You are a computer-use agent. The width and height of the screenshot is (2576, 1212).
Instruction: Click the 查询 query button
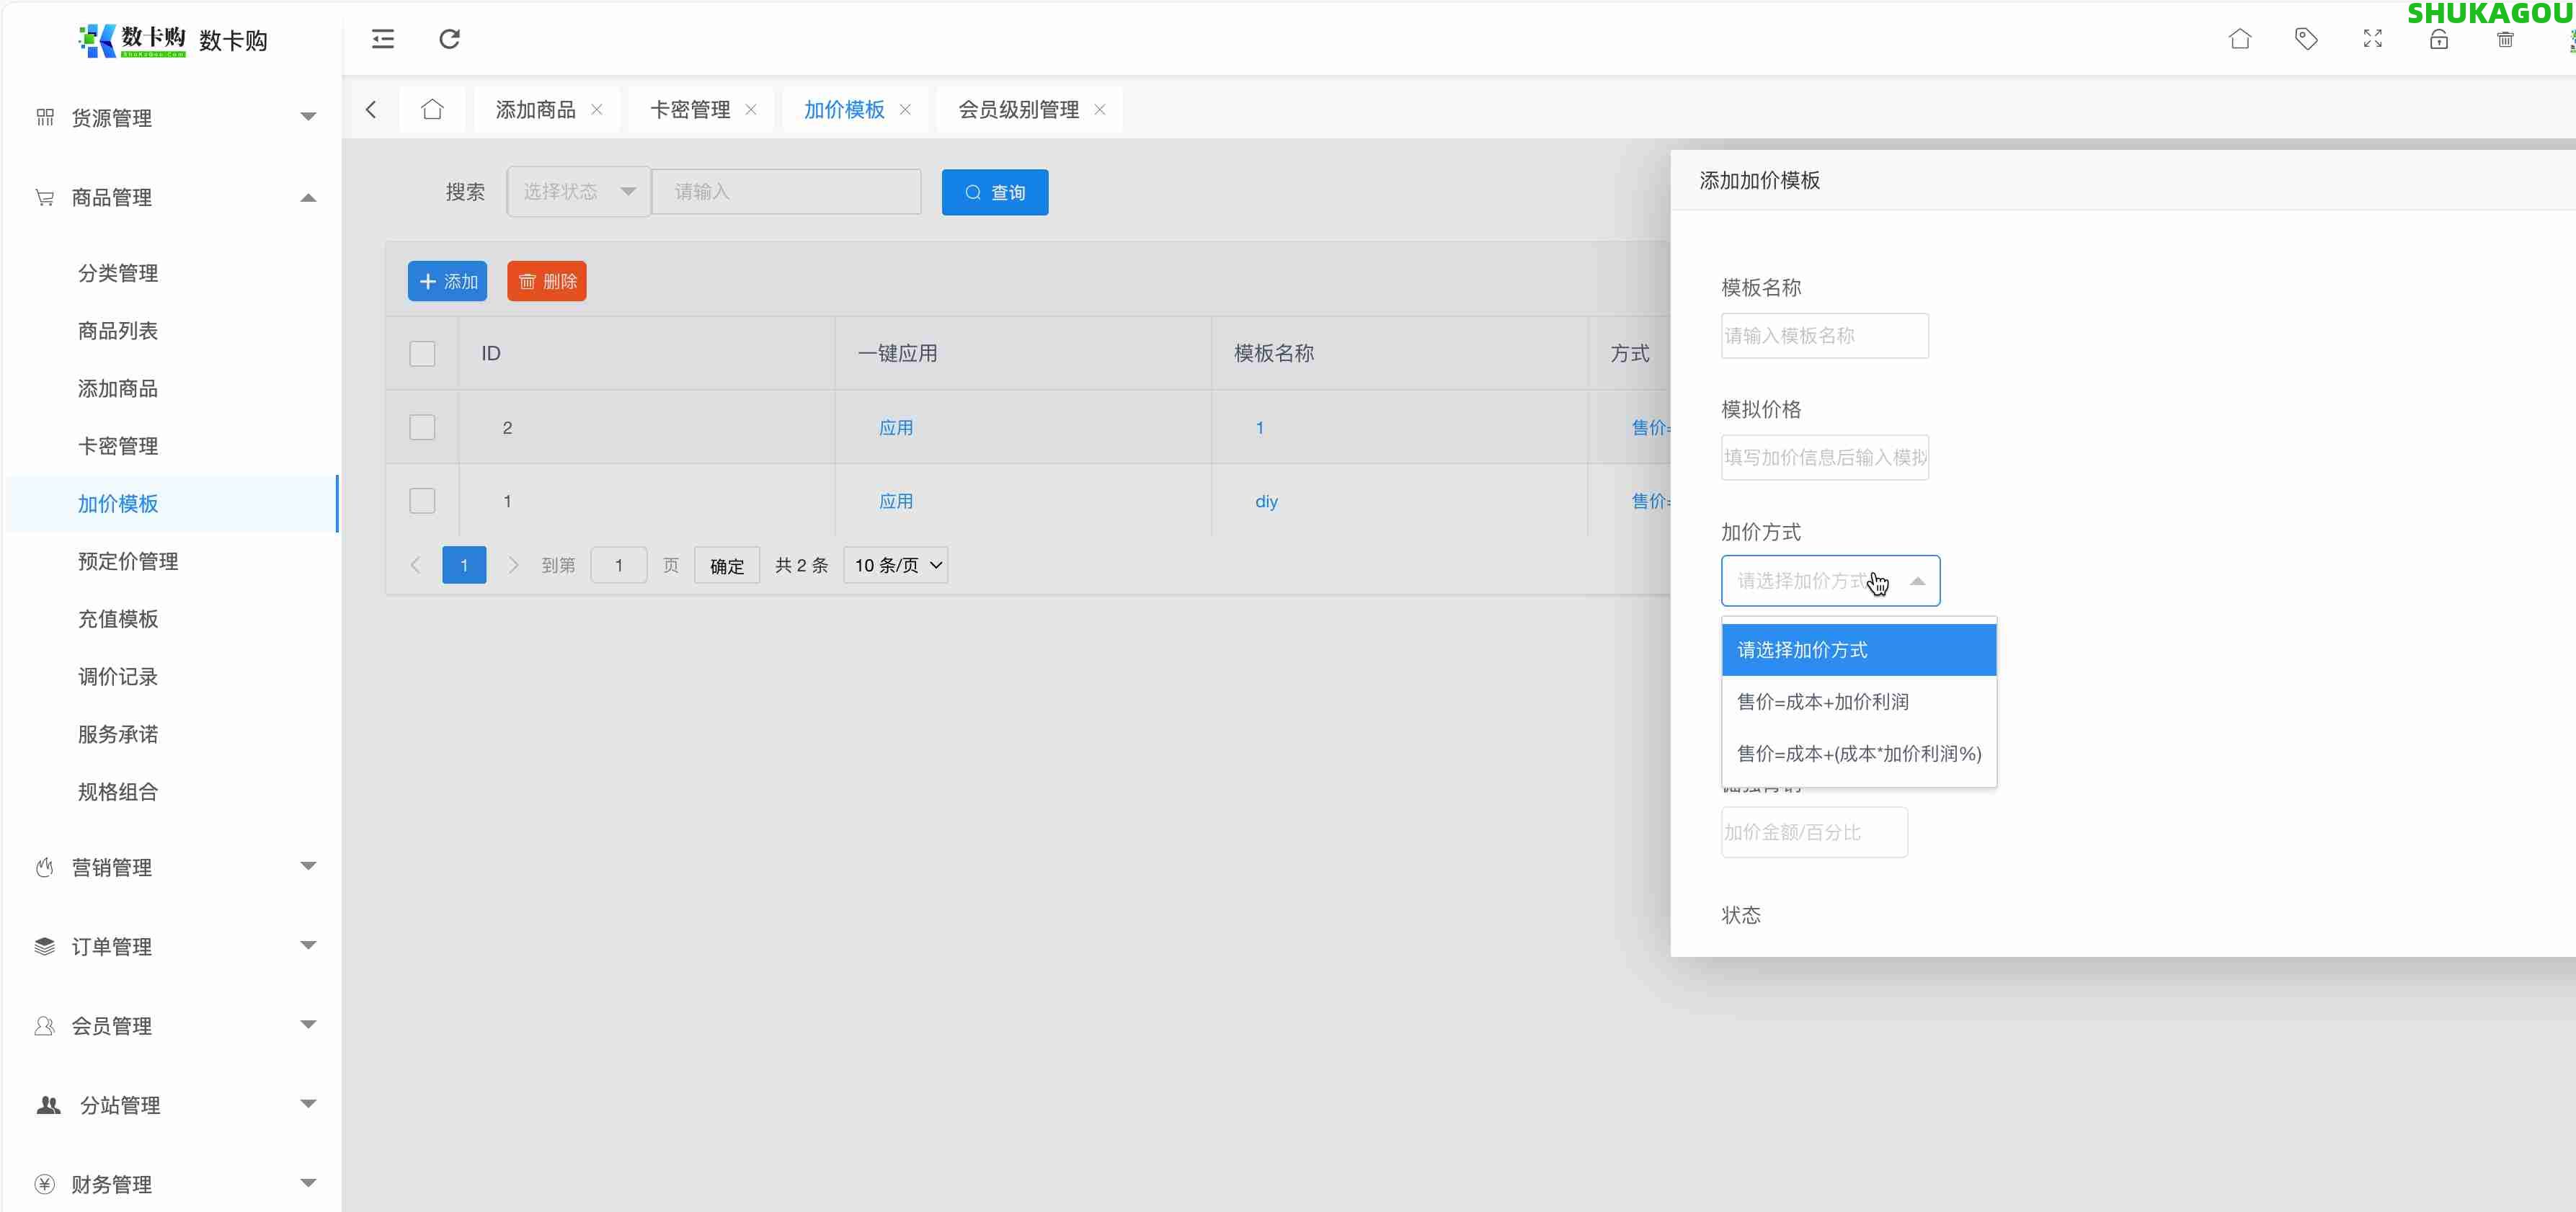coord(994,191)
